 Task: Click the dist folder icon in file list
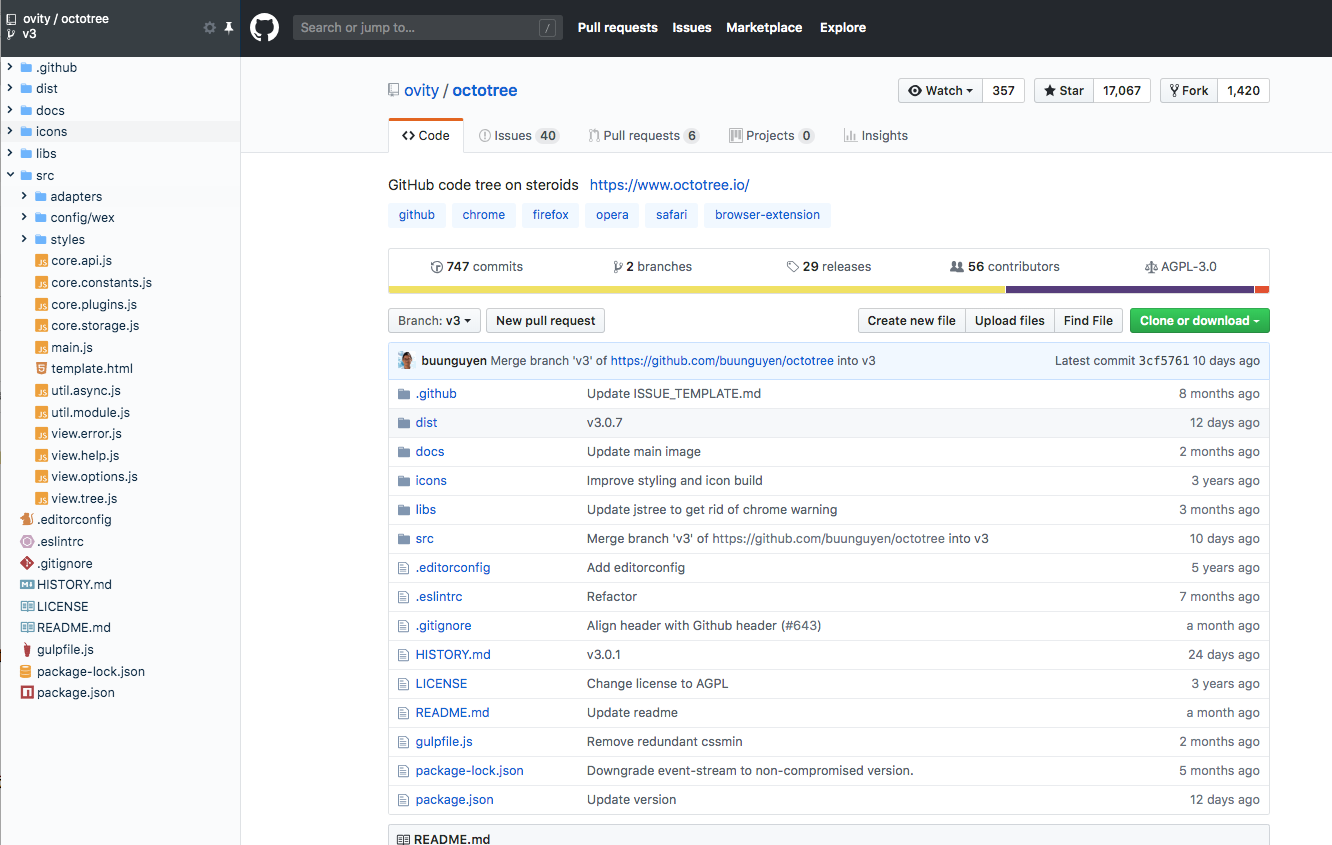(x=404, y=423)
